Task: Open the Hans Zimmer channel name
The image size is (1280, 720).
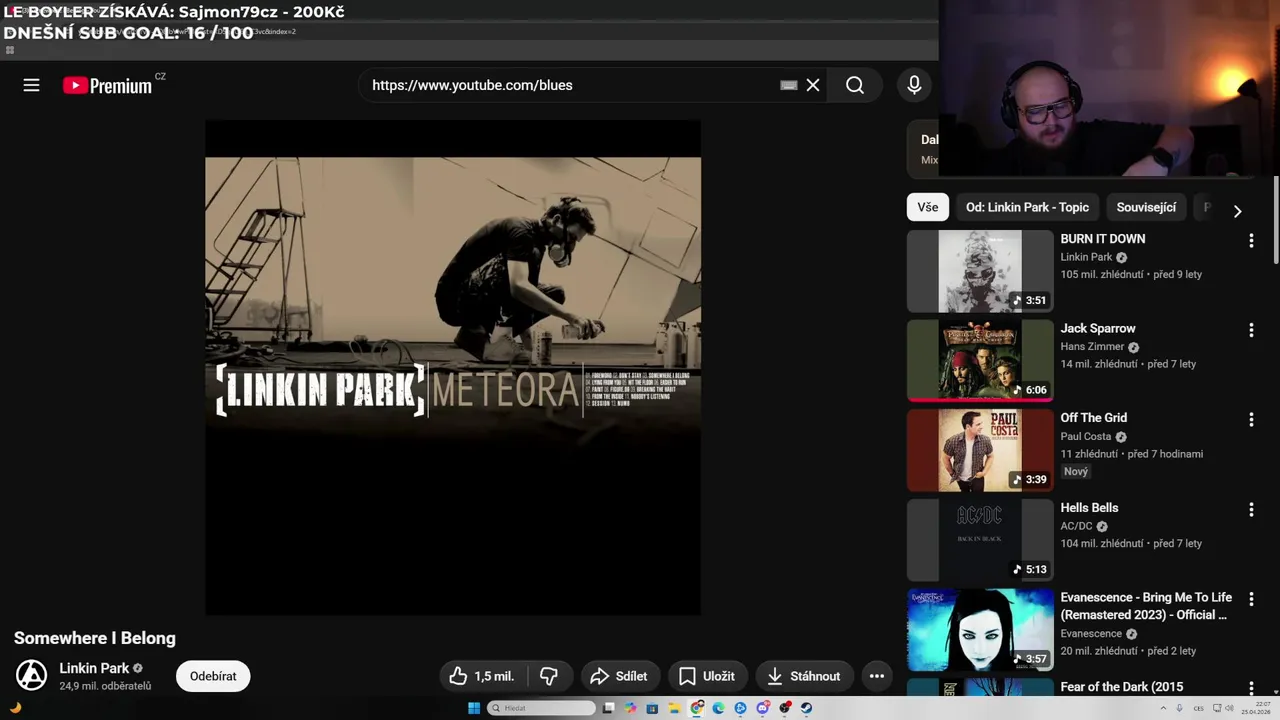Action: (1092, 347)
